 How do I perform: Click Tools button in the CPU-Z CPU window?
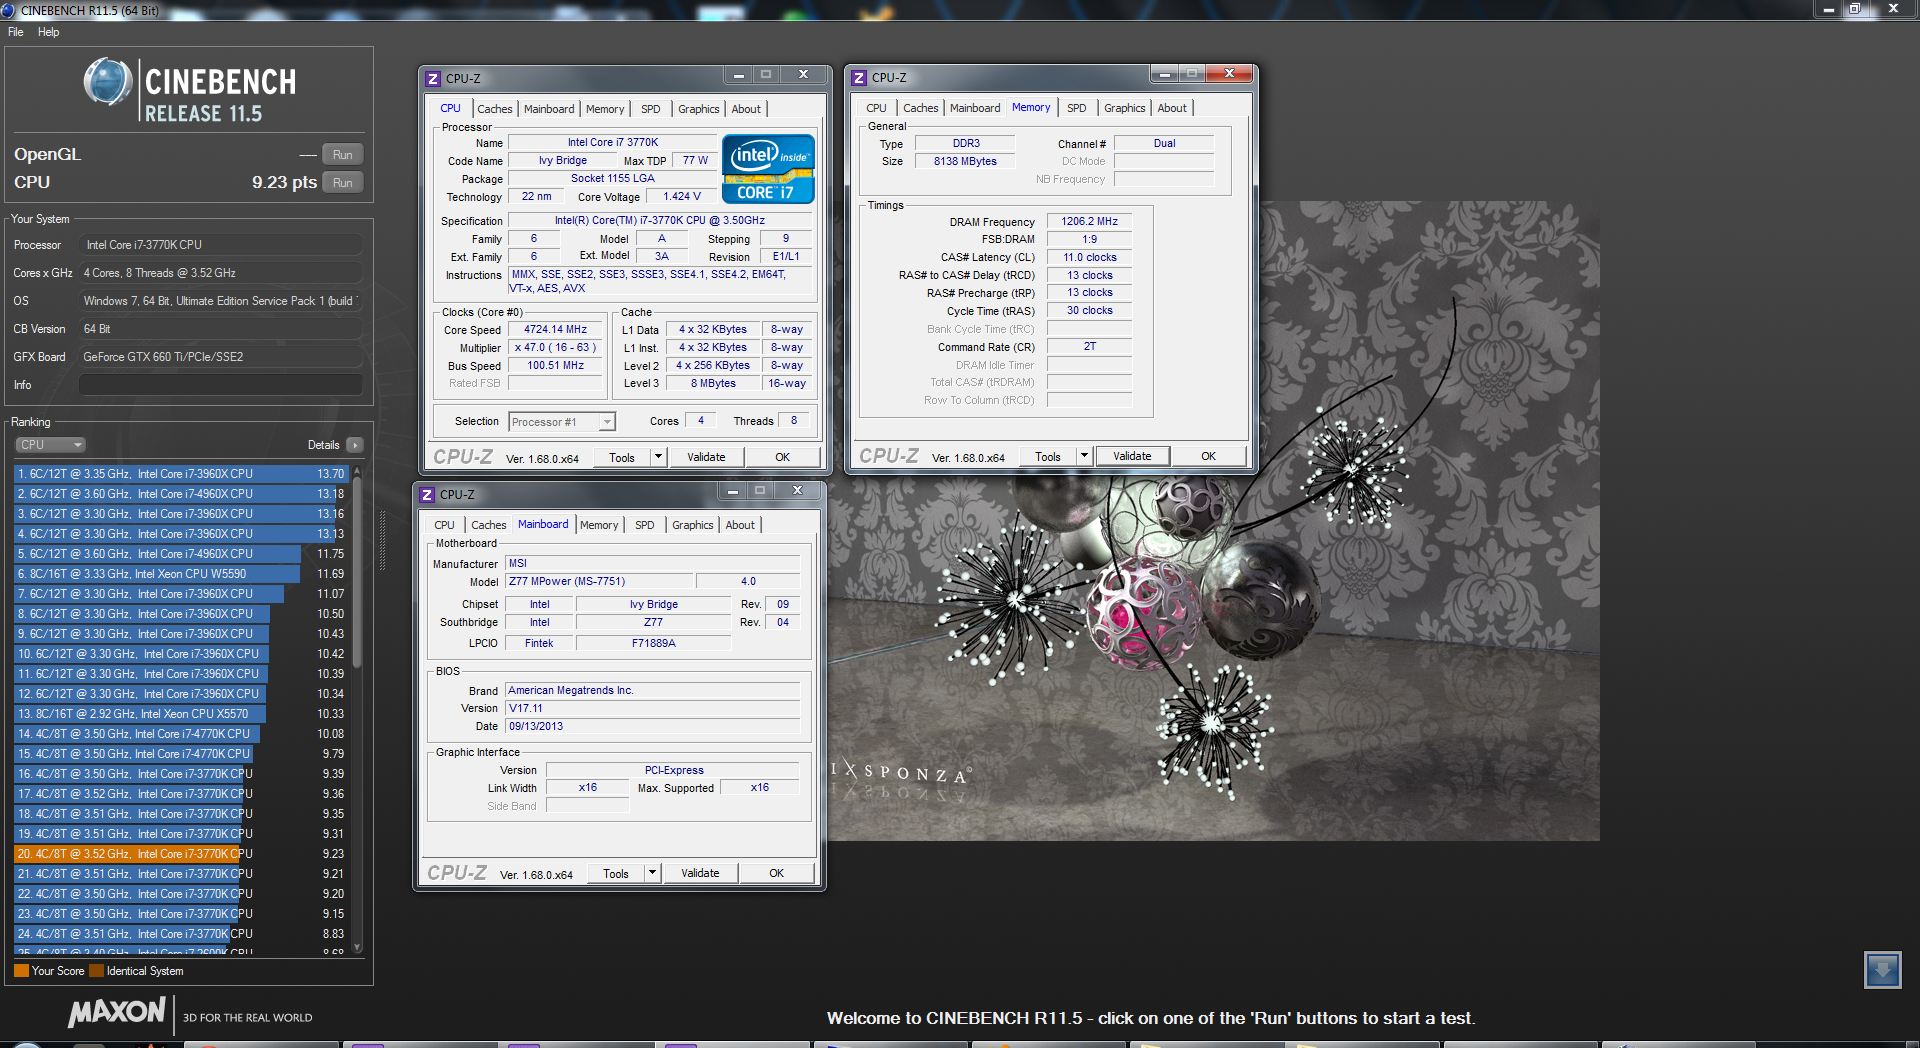(x=622, y=457)
